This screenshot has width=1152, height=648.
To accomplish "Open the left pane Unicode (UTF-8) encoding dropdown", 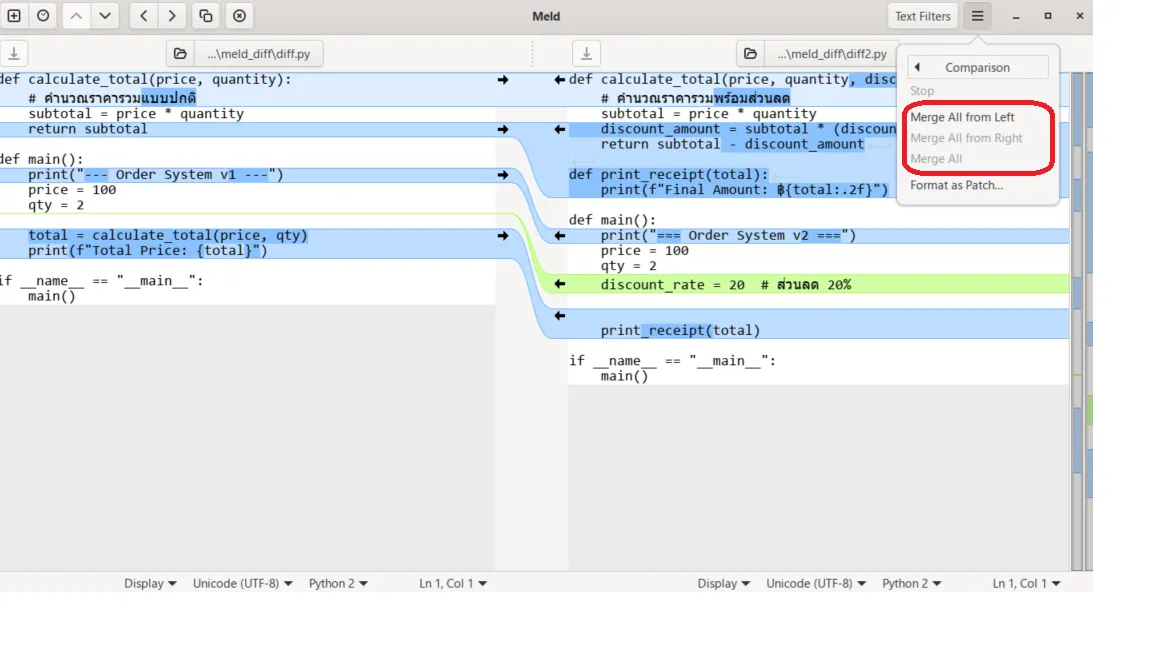I will tap(242, 583).
